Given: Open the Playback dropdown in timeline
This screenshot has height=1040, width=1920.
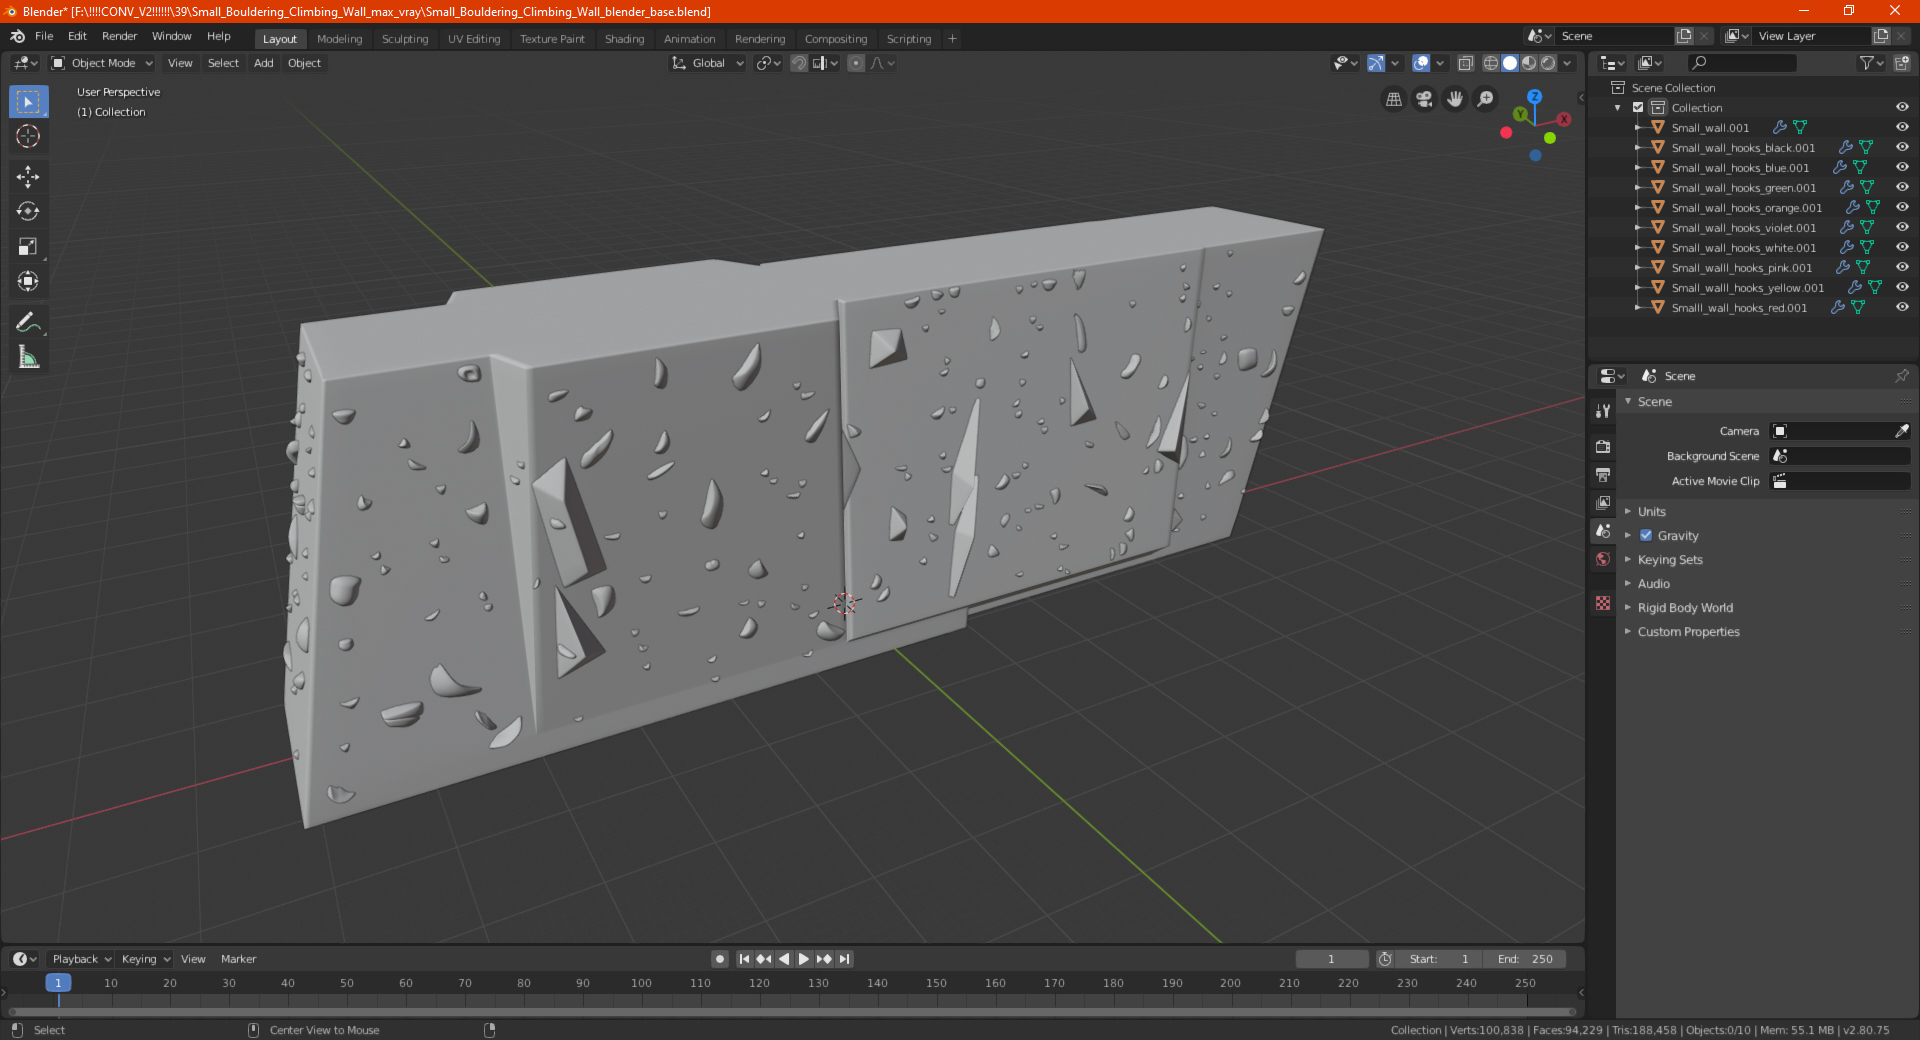Looking at the screenshot, I should (82, 959).
